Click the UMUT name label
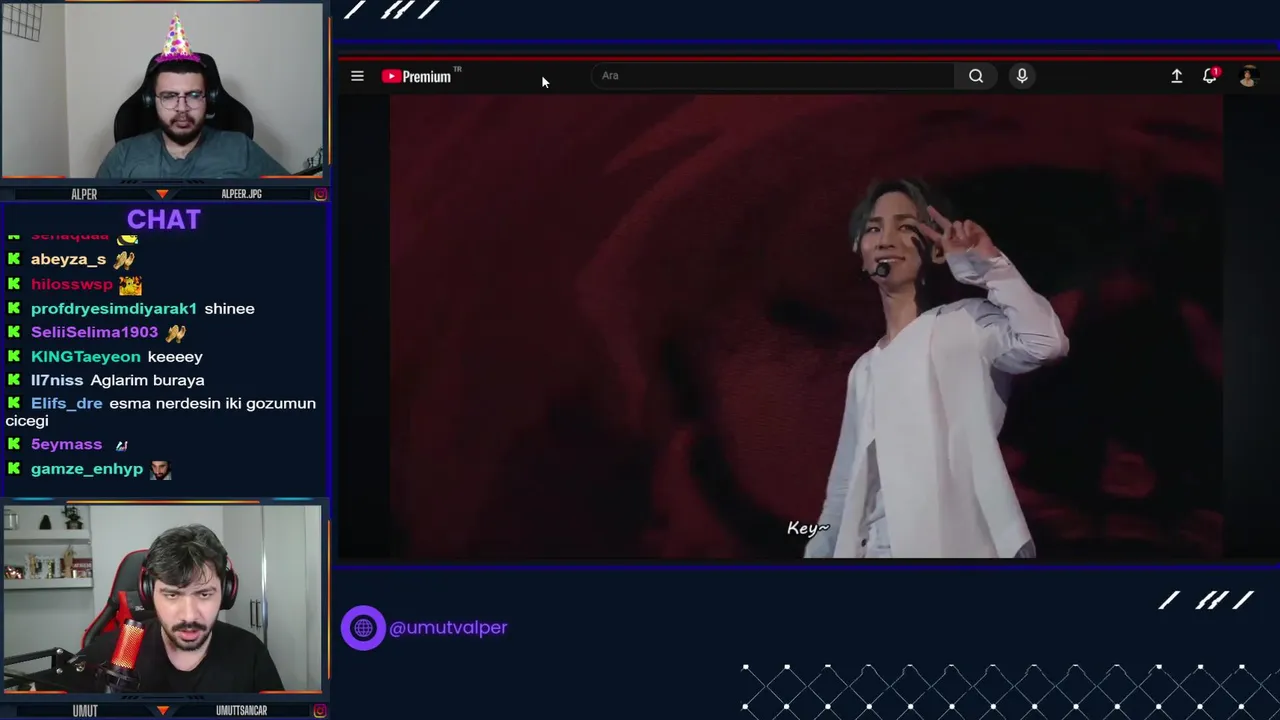Image resolution: width=1280 pixels, height=720 pixels. (x=85, y=711)
